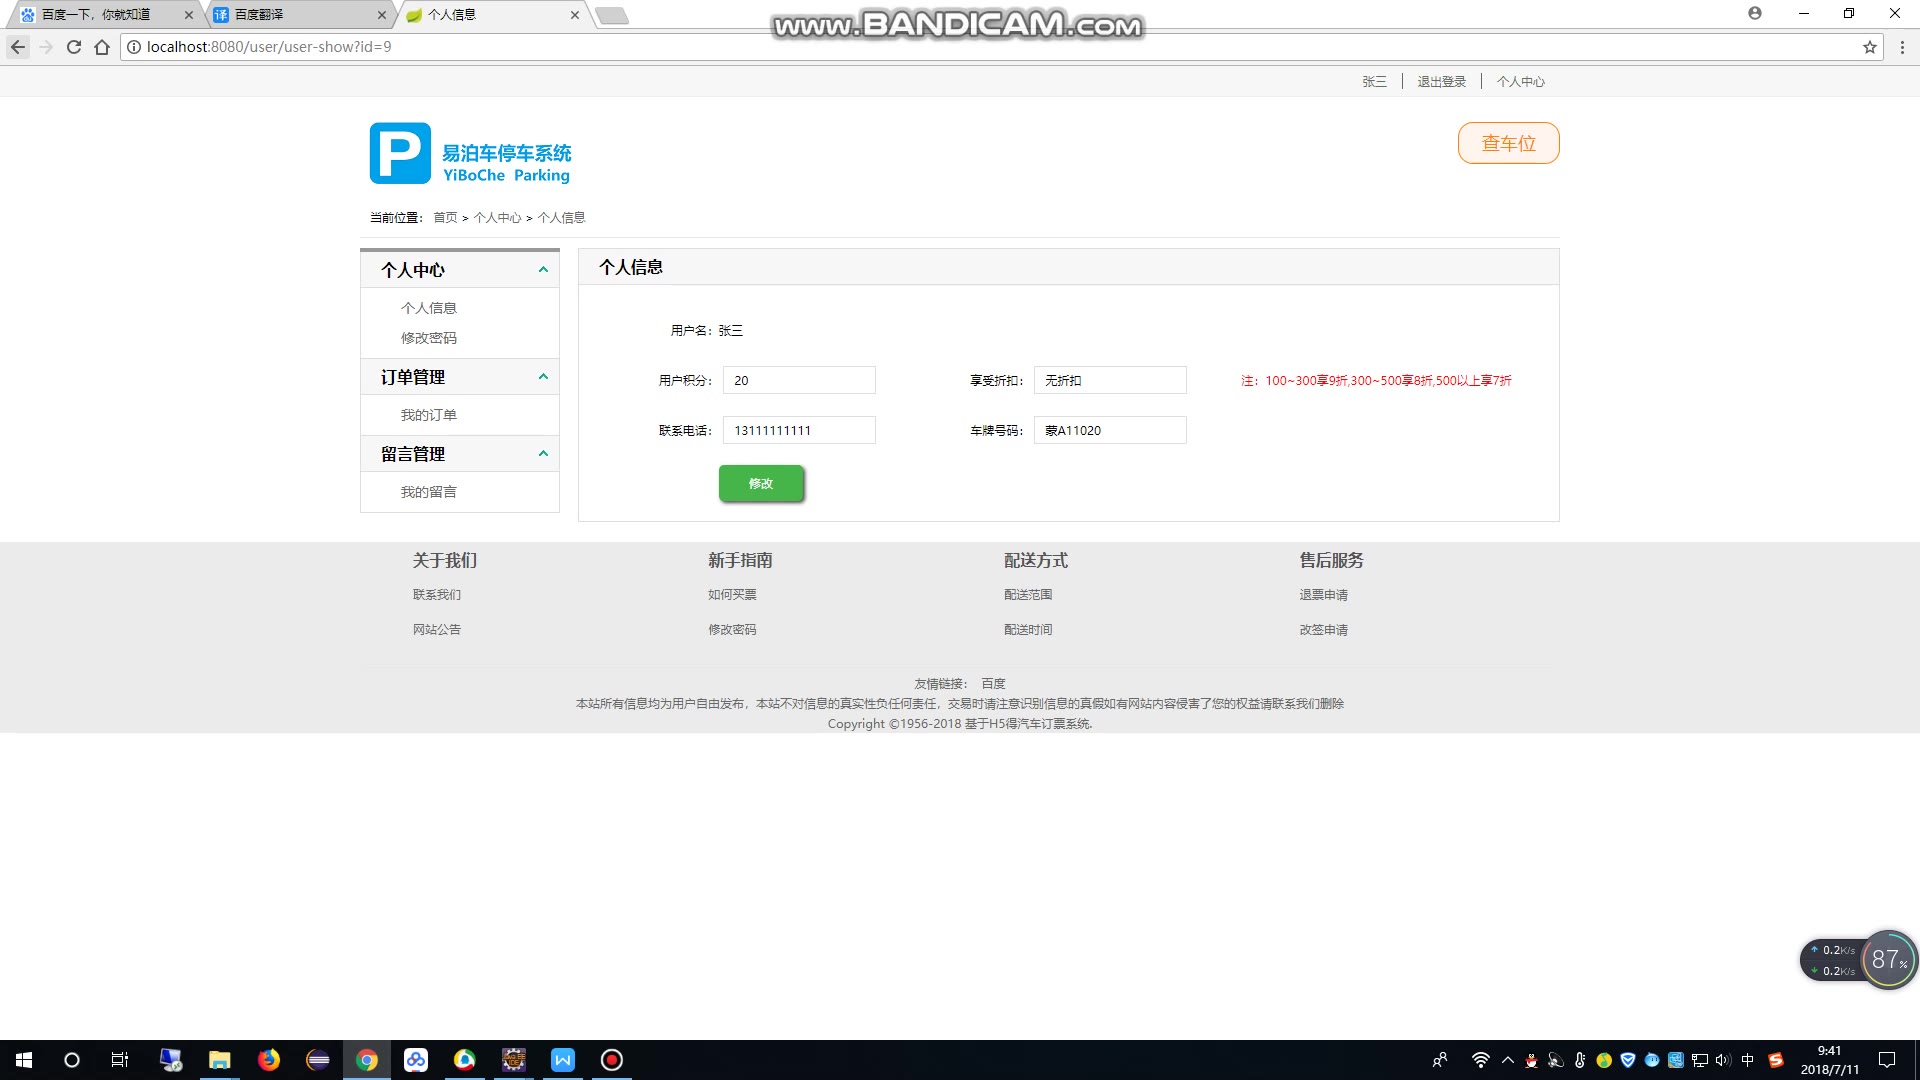This screenshot has height=1080, width=1920.
Task: Collapse the 个人中心 sidebar section
Action: pyautogui.click(x=543, y=270)
